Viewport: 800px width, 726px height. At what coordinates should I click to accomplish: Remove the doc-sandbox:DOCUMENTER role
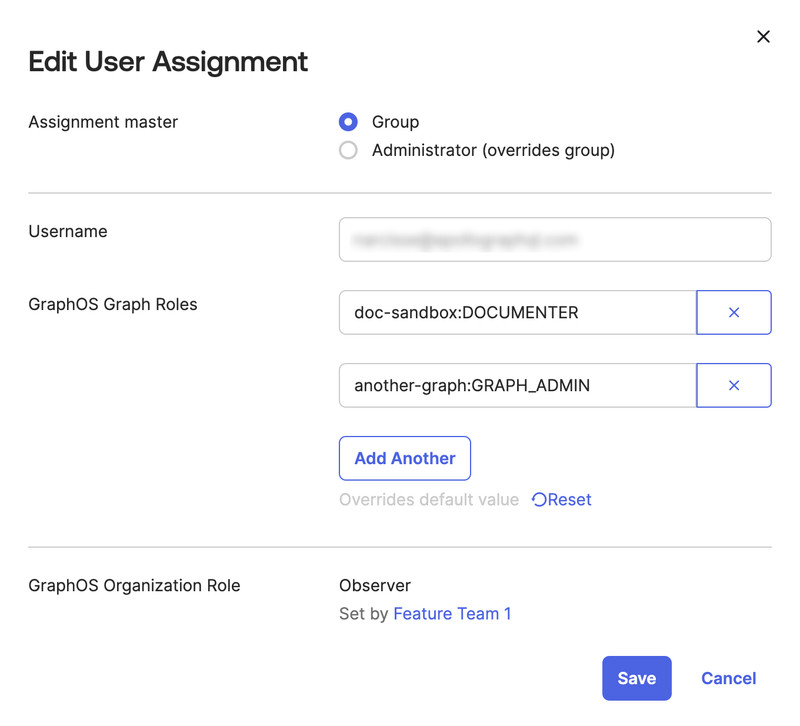734,313
